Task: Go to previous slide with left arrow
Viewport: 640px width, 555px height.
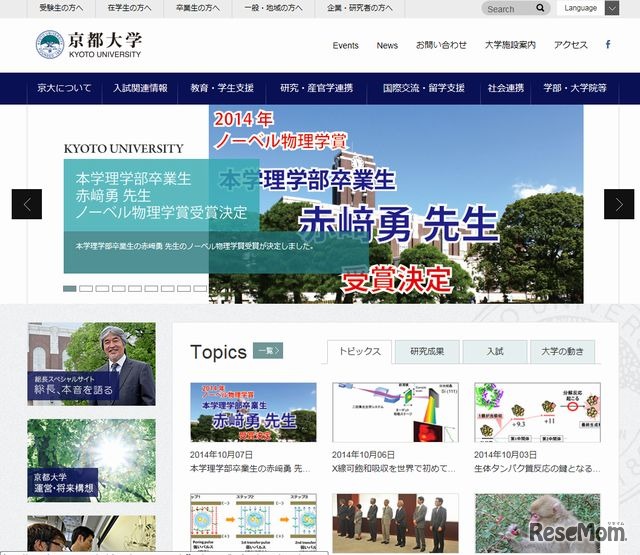Action: click(x=27, y=204)
